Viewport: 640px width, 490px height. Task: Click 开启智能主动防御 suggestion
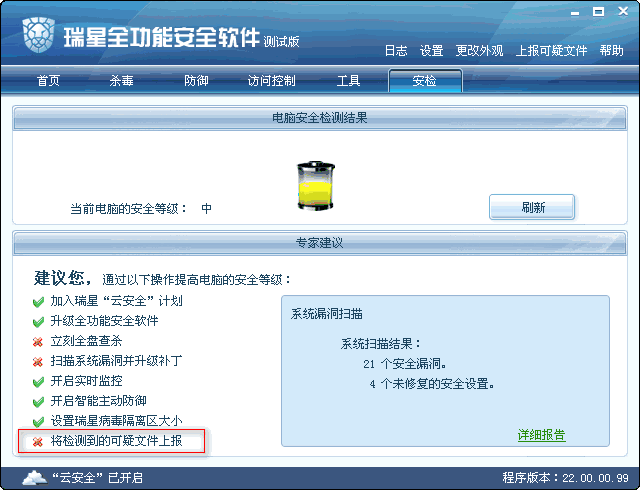pyautogui.click(x=98, y=401)
